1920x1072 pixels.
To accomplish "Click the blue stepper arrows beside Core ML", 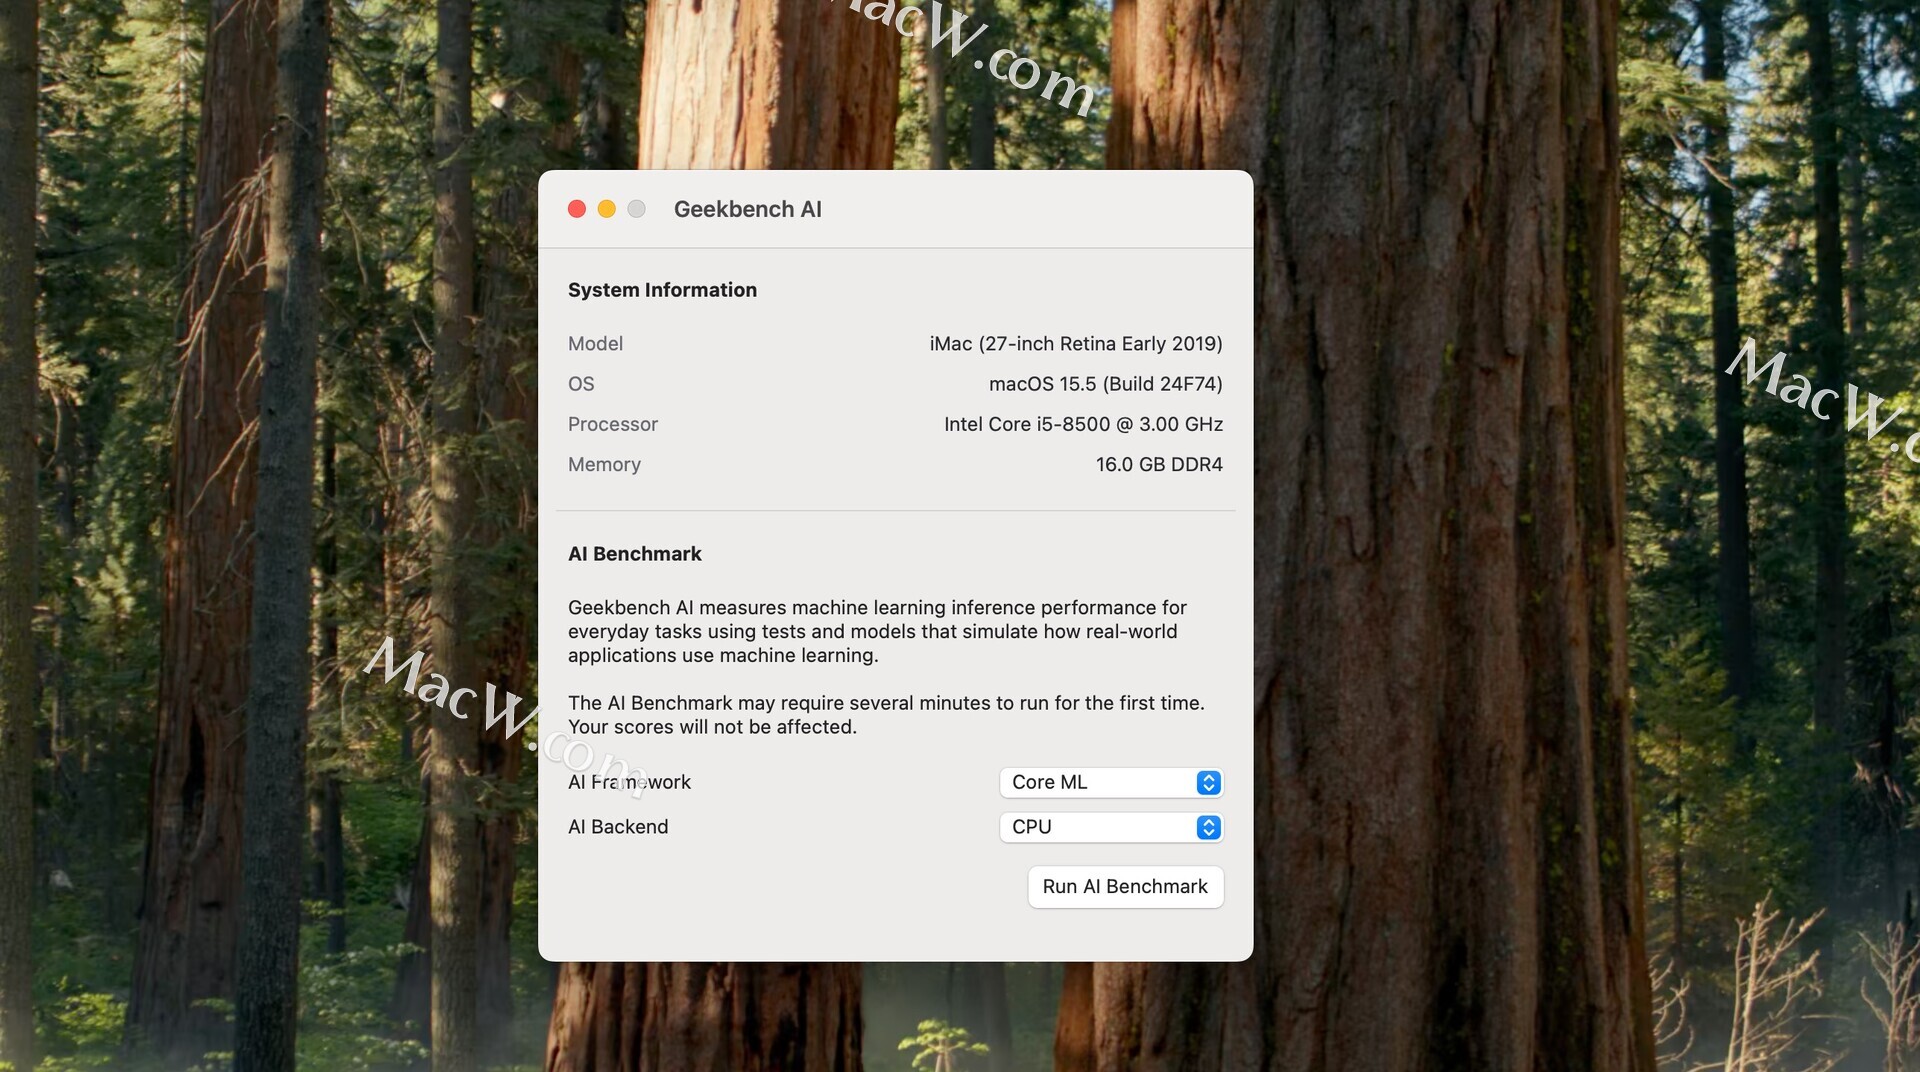I will click(1208, 782).
